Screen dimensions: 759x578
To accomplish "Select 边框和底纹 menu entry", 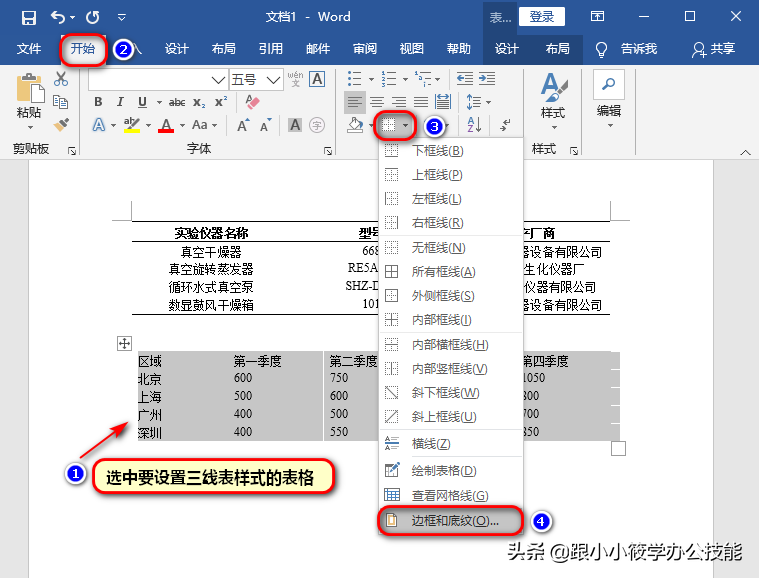I will click(454, 520).
